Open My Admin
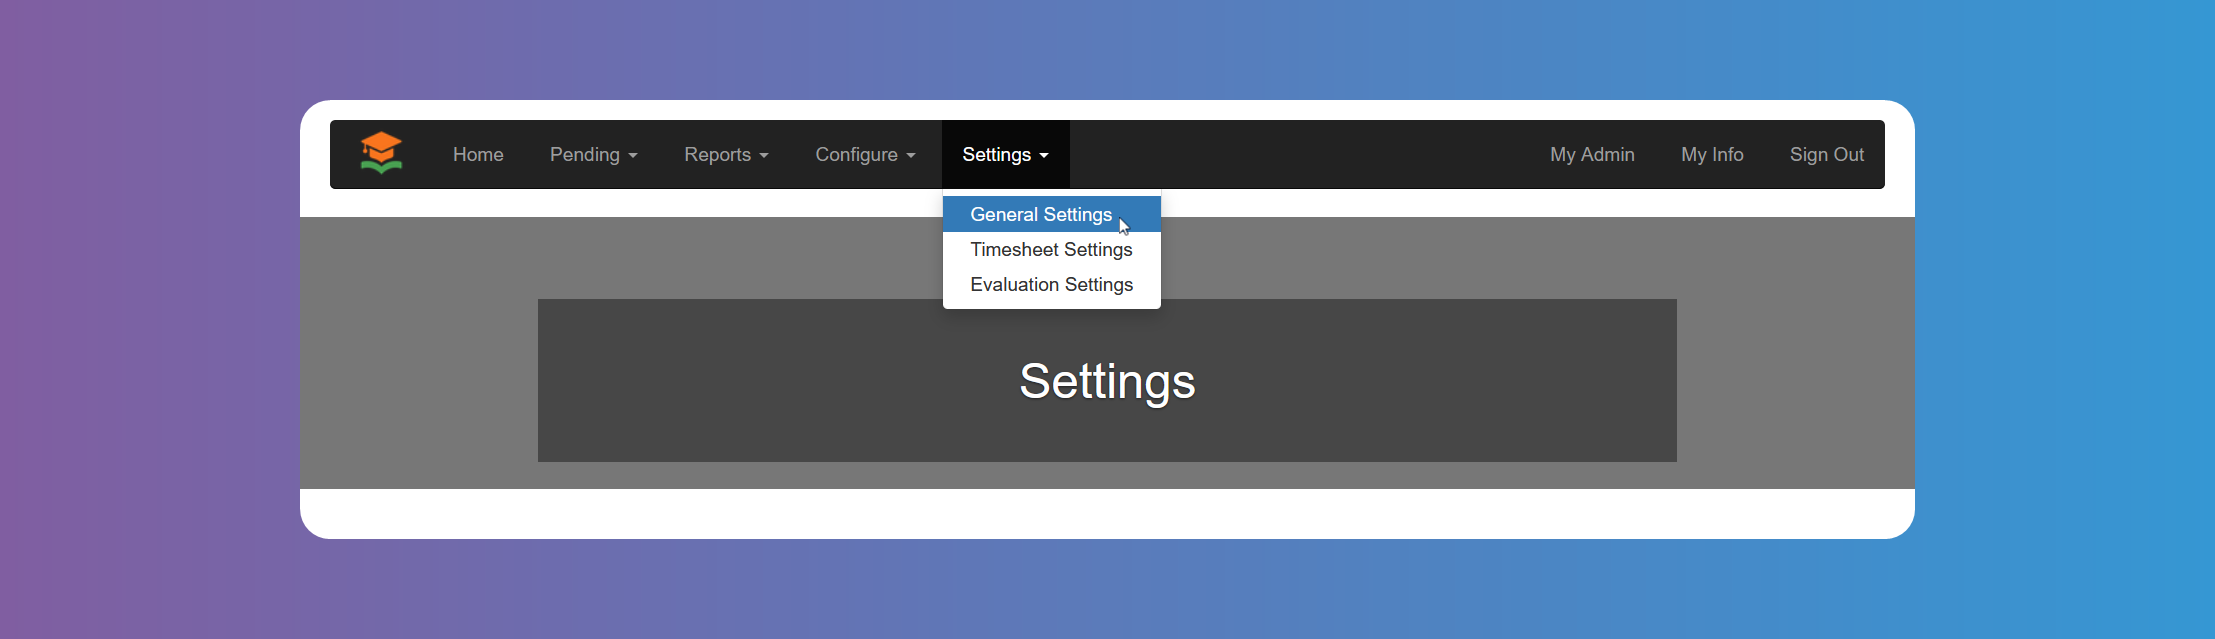The image size is (2215, 639). point(1591,155)
